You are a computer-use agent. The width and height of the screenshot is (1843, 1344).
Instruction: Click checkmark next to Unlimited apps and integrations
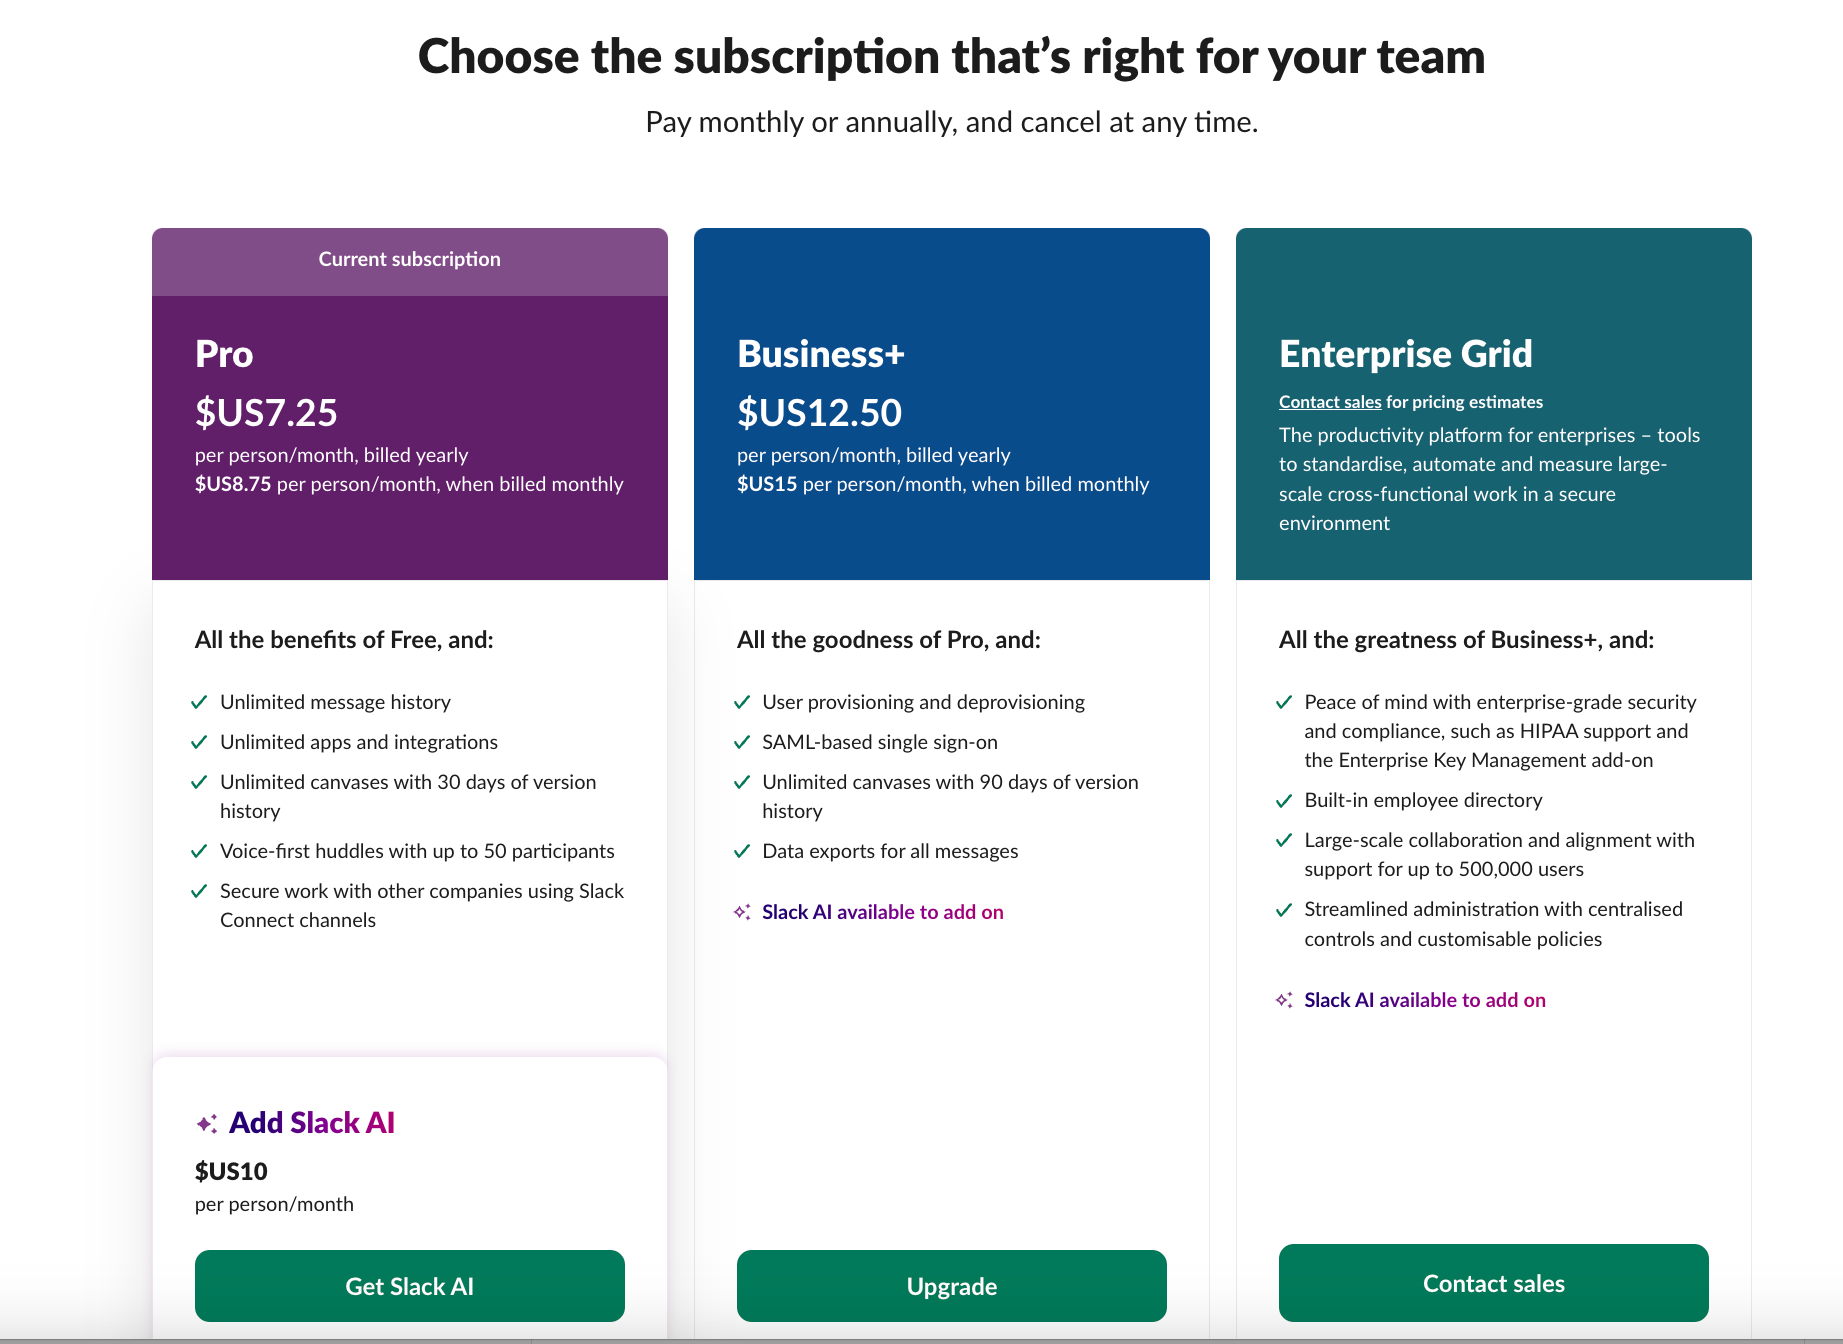pyautogui.click(x=199, y=742)
